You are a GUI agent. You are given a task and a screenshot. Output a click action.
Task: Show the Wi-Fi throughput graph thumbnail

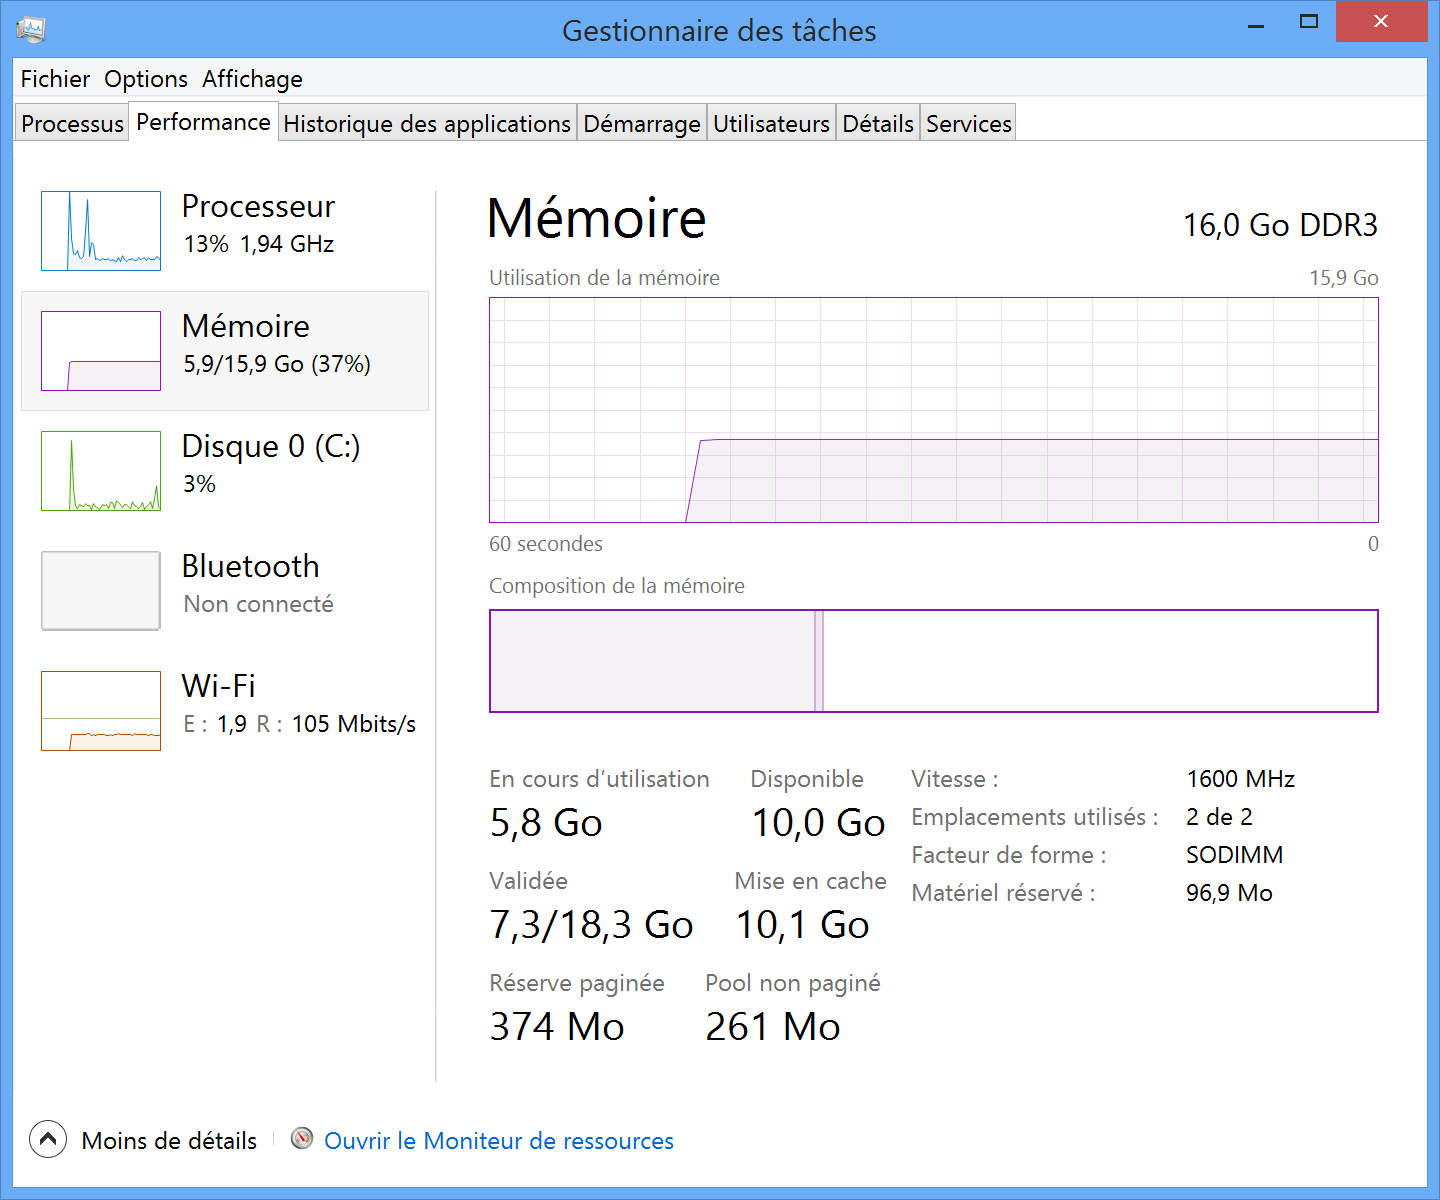pos(101,711)
